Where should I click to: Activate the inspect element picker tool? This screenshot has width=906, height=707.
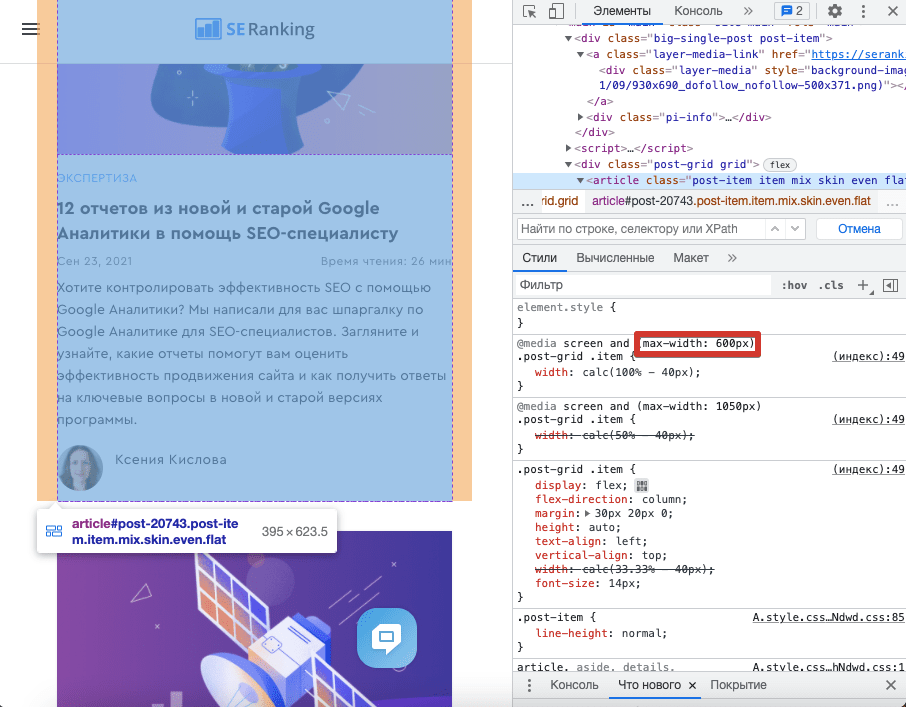click(530, 11)
